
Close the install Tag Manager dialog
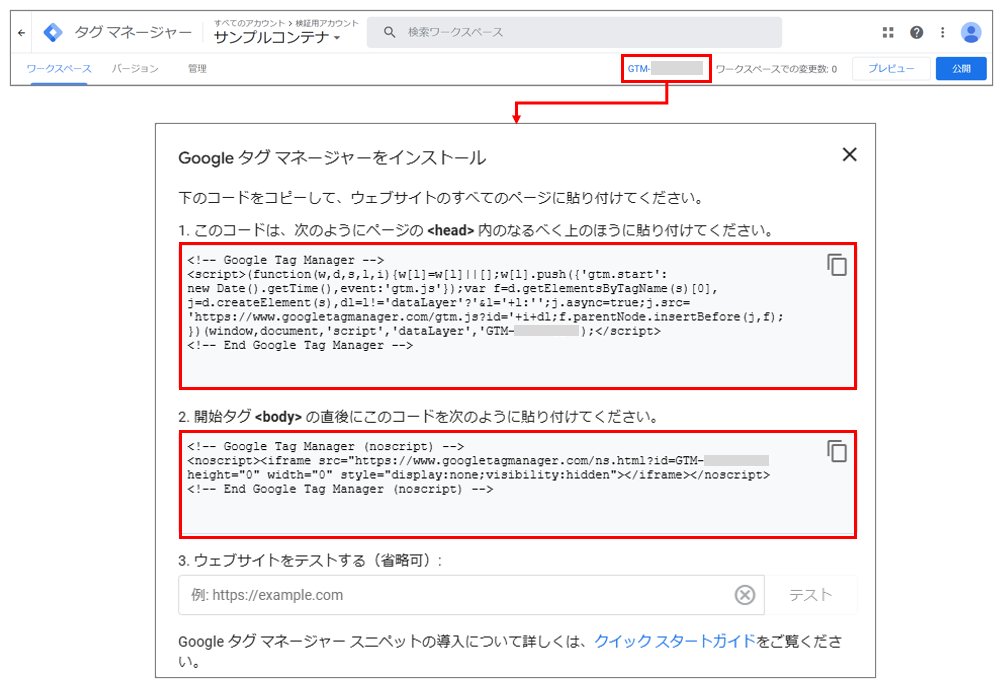coord(849,155)
